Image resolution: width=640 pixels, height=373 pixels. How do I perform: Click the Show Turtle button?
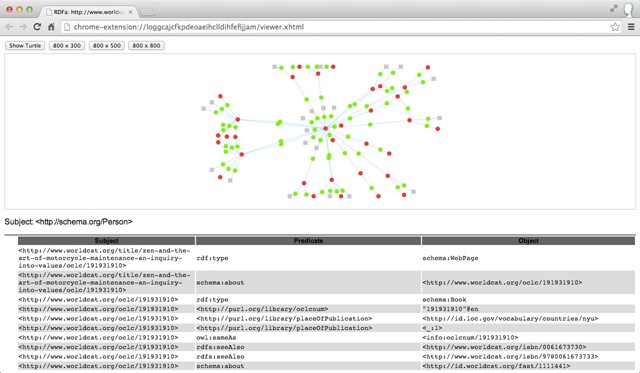tap(25, 45)
